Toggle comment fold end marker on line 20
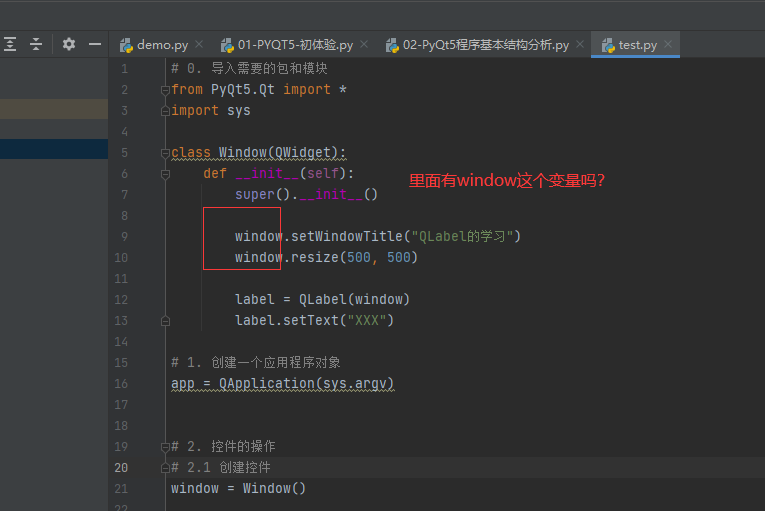Screen dimensions: 765x511 pyautogui.click(x=165, y=468)
